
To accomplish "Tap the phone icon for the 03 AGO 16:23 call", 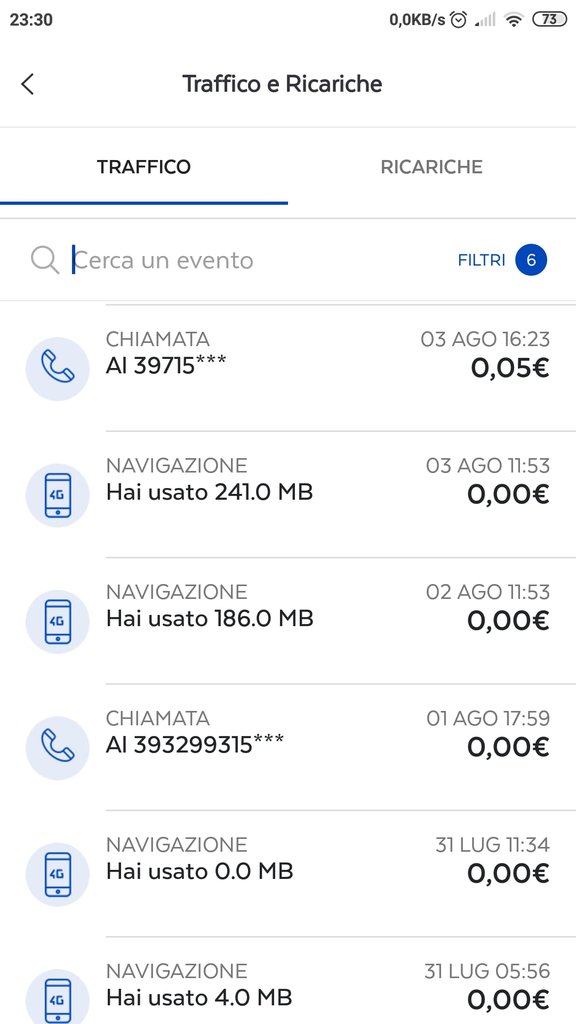I will [57, 368].
